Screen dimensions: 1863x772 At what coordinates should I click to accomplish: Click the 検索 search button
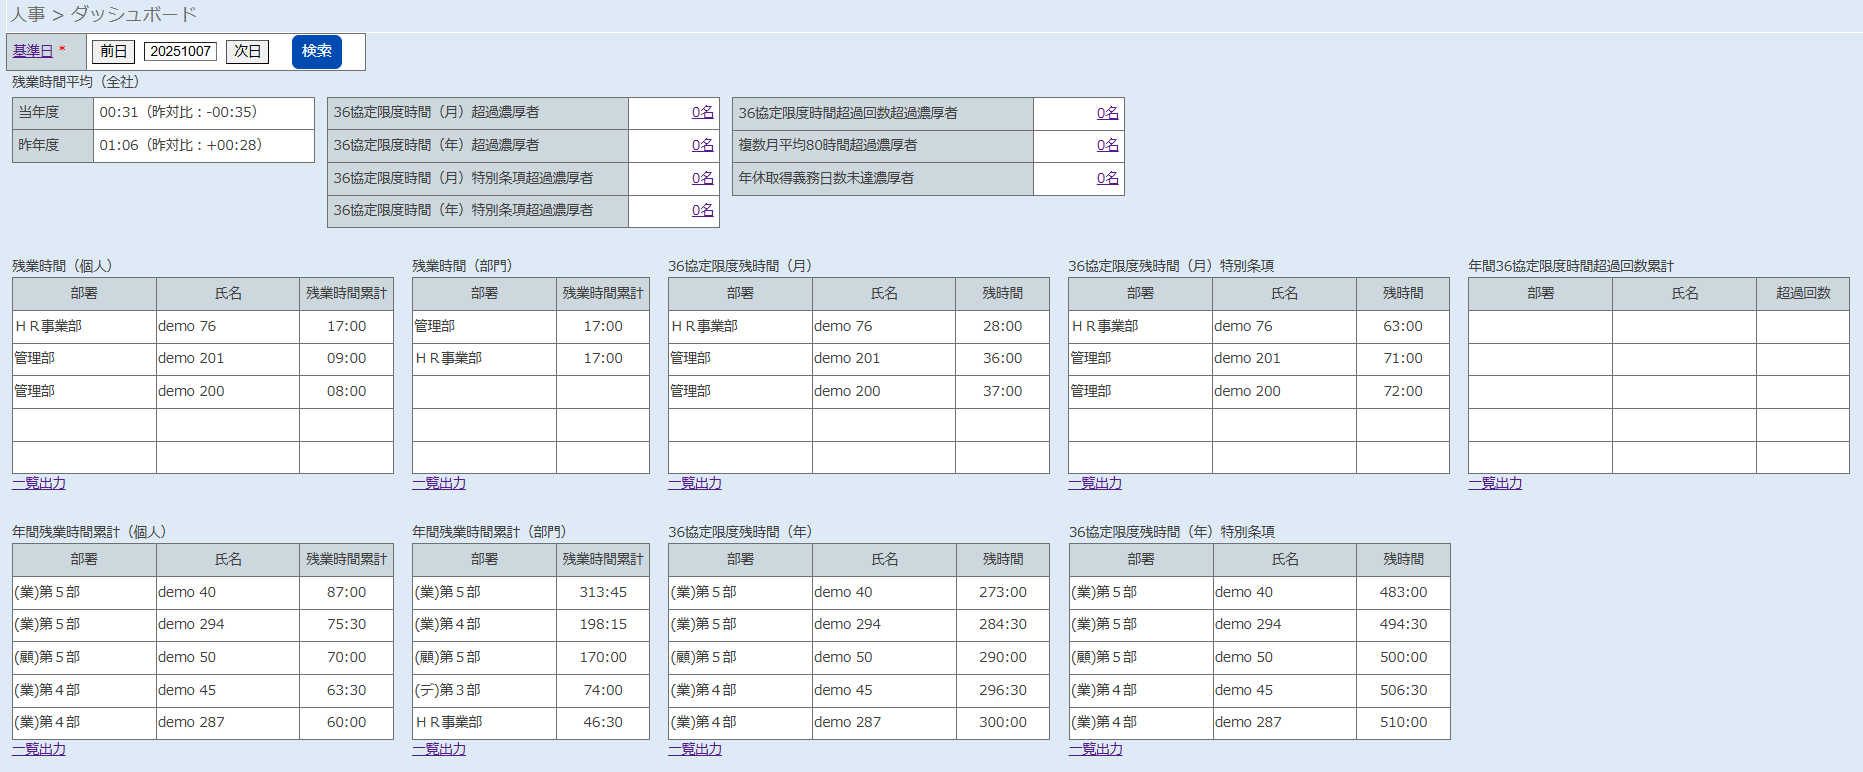tap(316, 51)
